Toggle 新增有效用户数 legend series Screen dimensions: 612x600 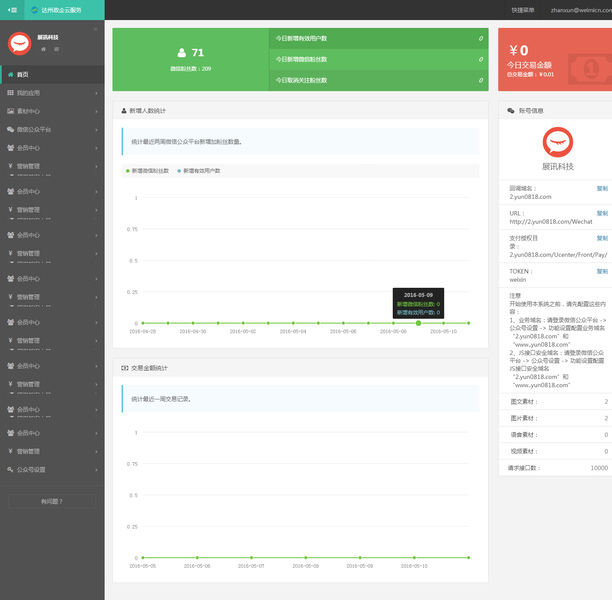pyautogui.click(x=199, y=171)
